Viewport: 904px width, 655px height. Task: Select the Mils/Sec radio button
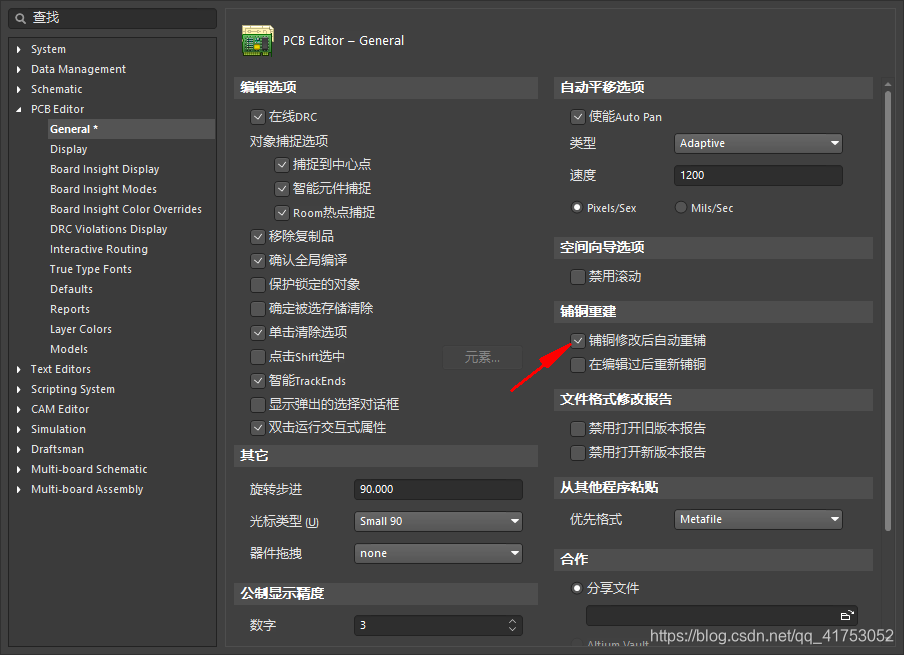[x=681, y=208]
